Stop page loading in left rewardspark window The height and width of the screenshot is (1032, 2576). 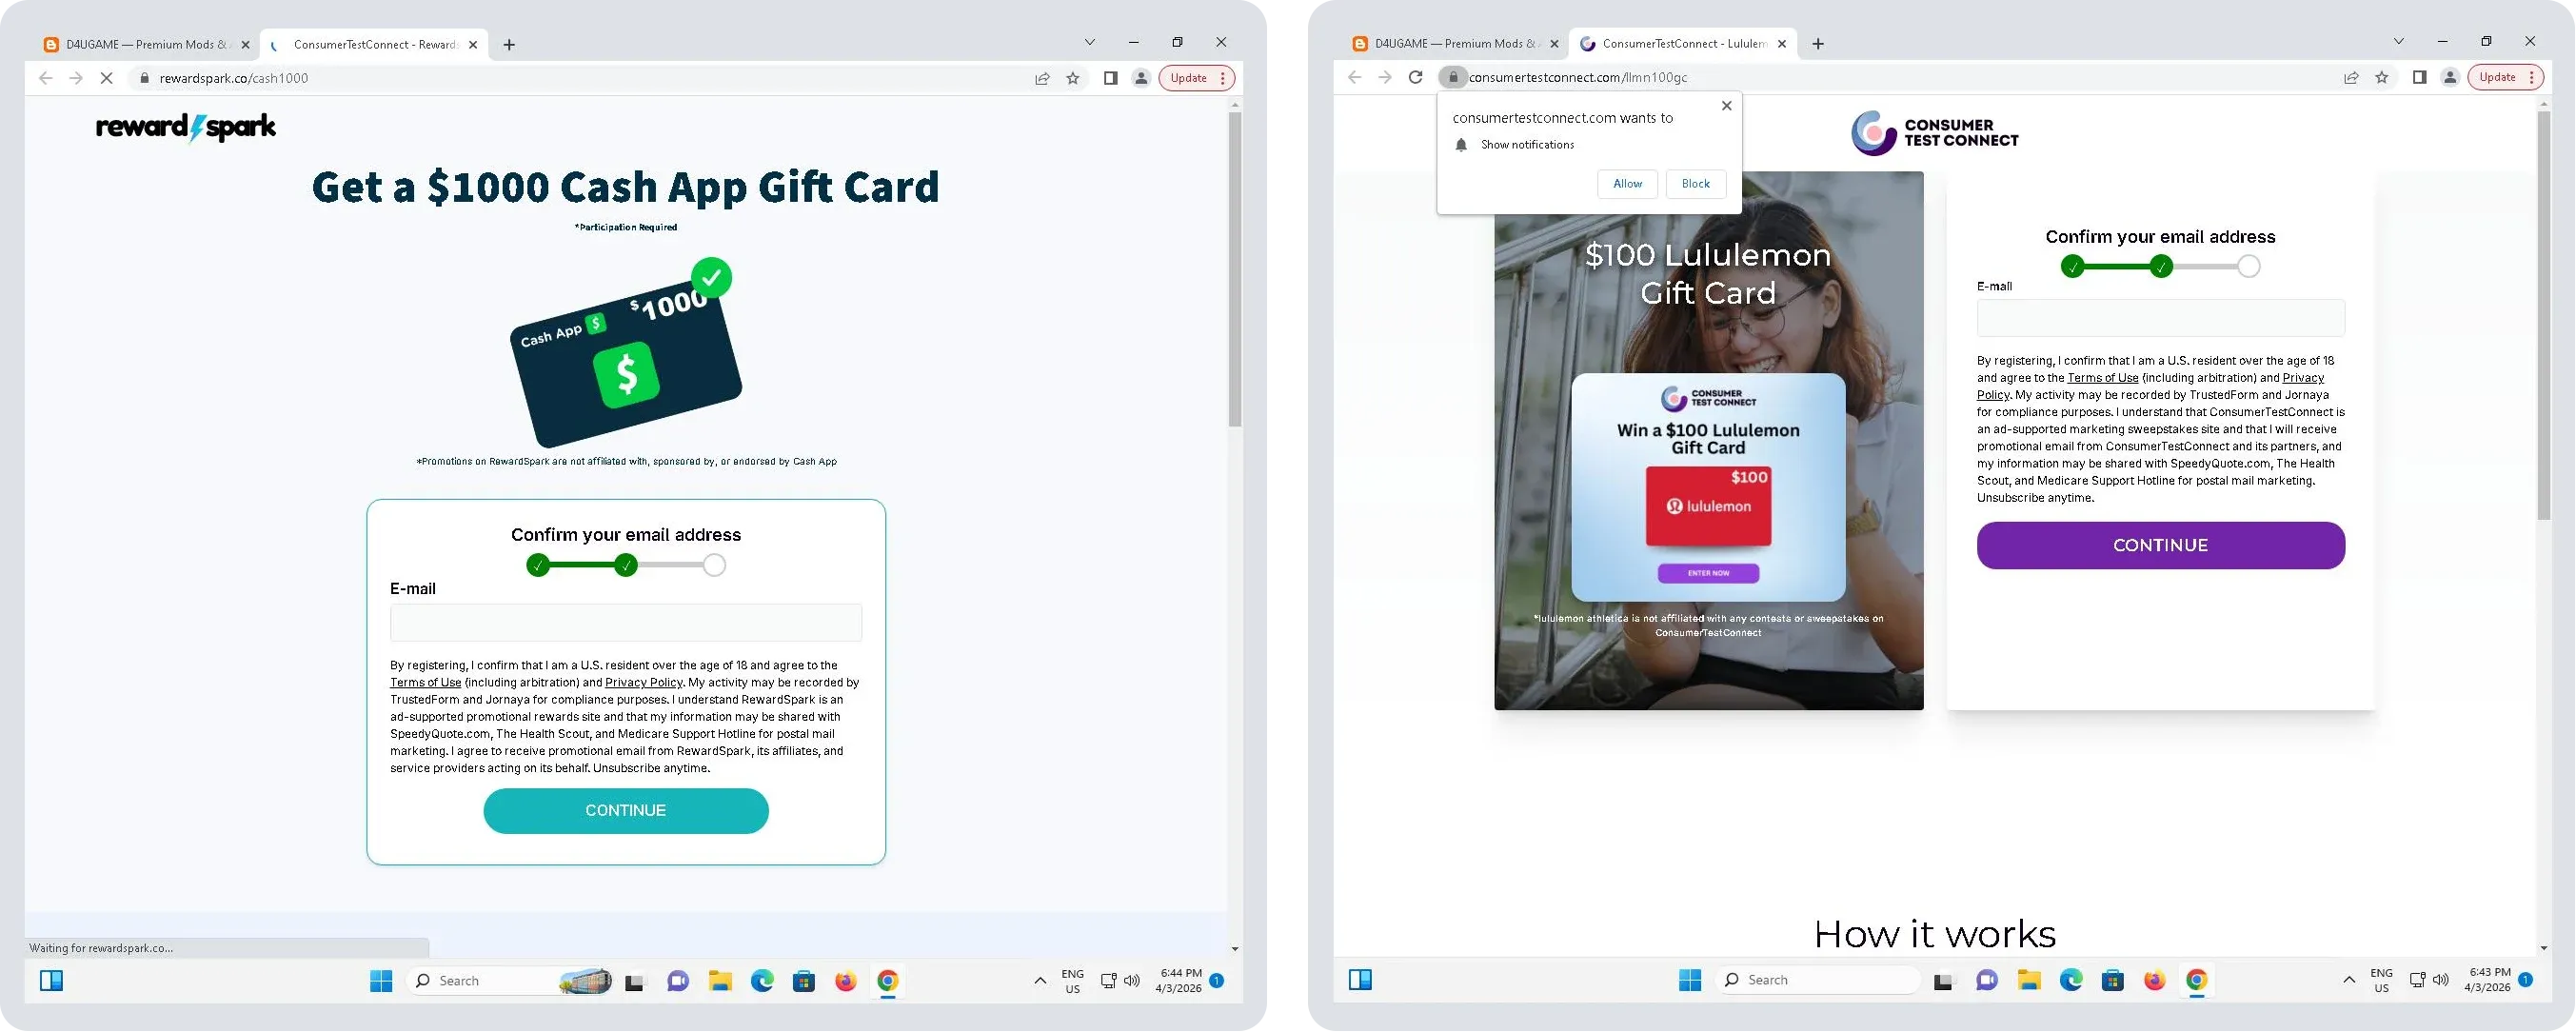pyautogui.click(x=106, y=78)
